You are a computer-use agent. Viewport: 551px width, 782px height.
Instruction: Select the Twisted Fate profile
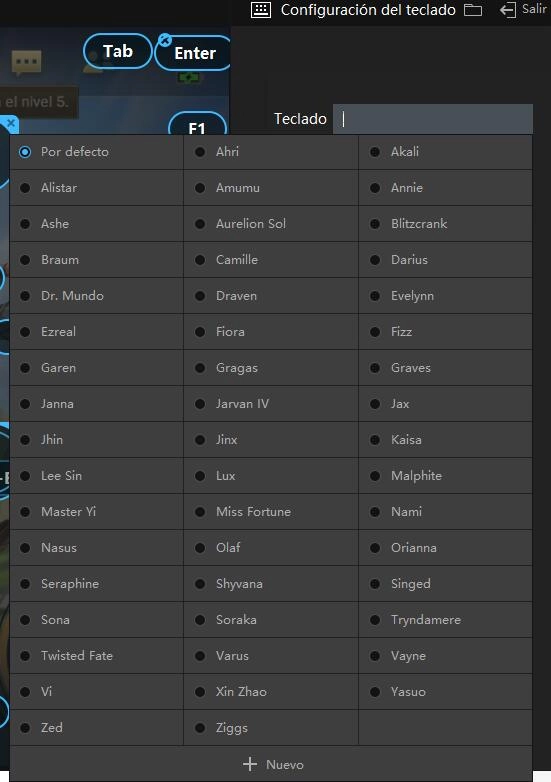point(97,655)
